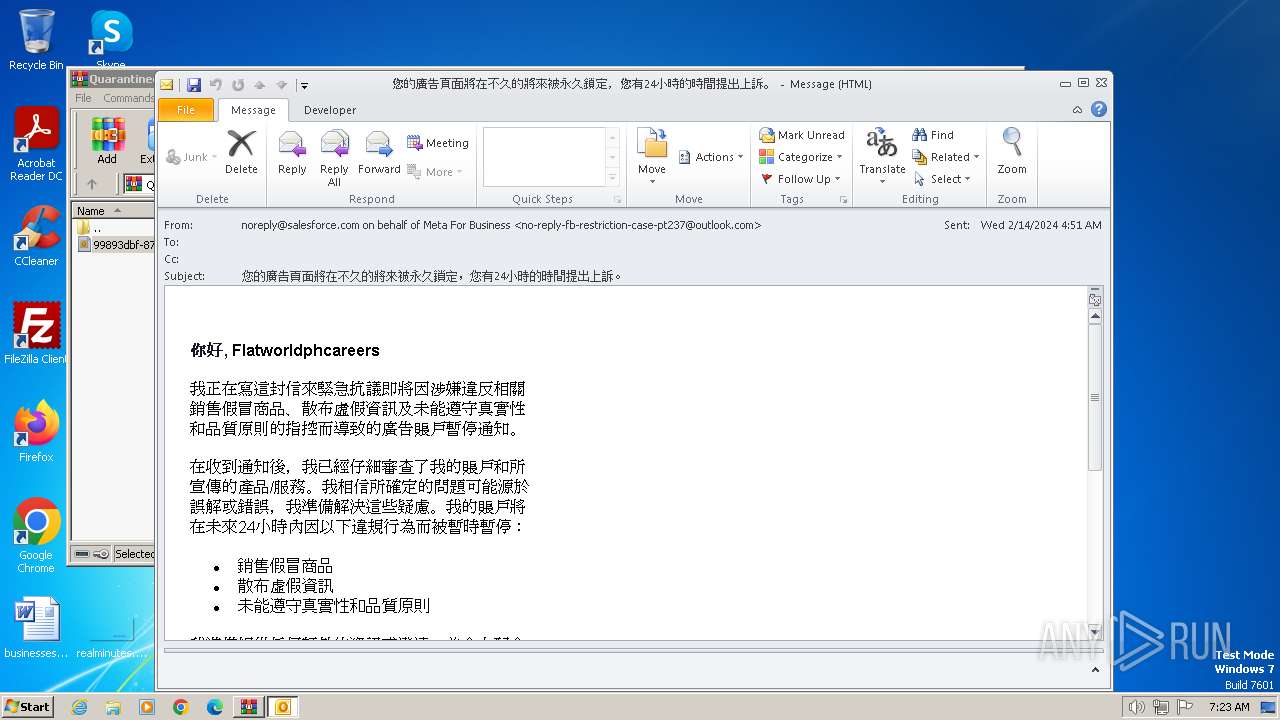Open Outlook taskbar button

pos(283,707)
